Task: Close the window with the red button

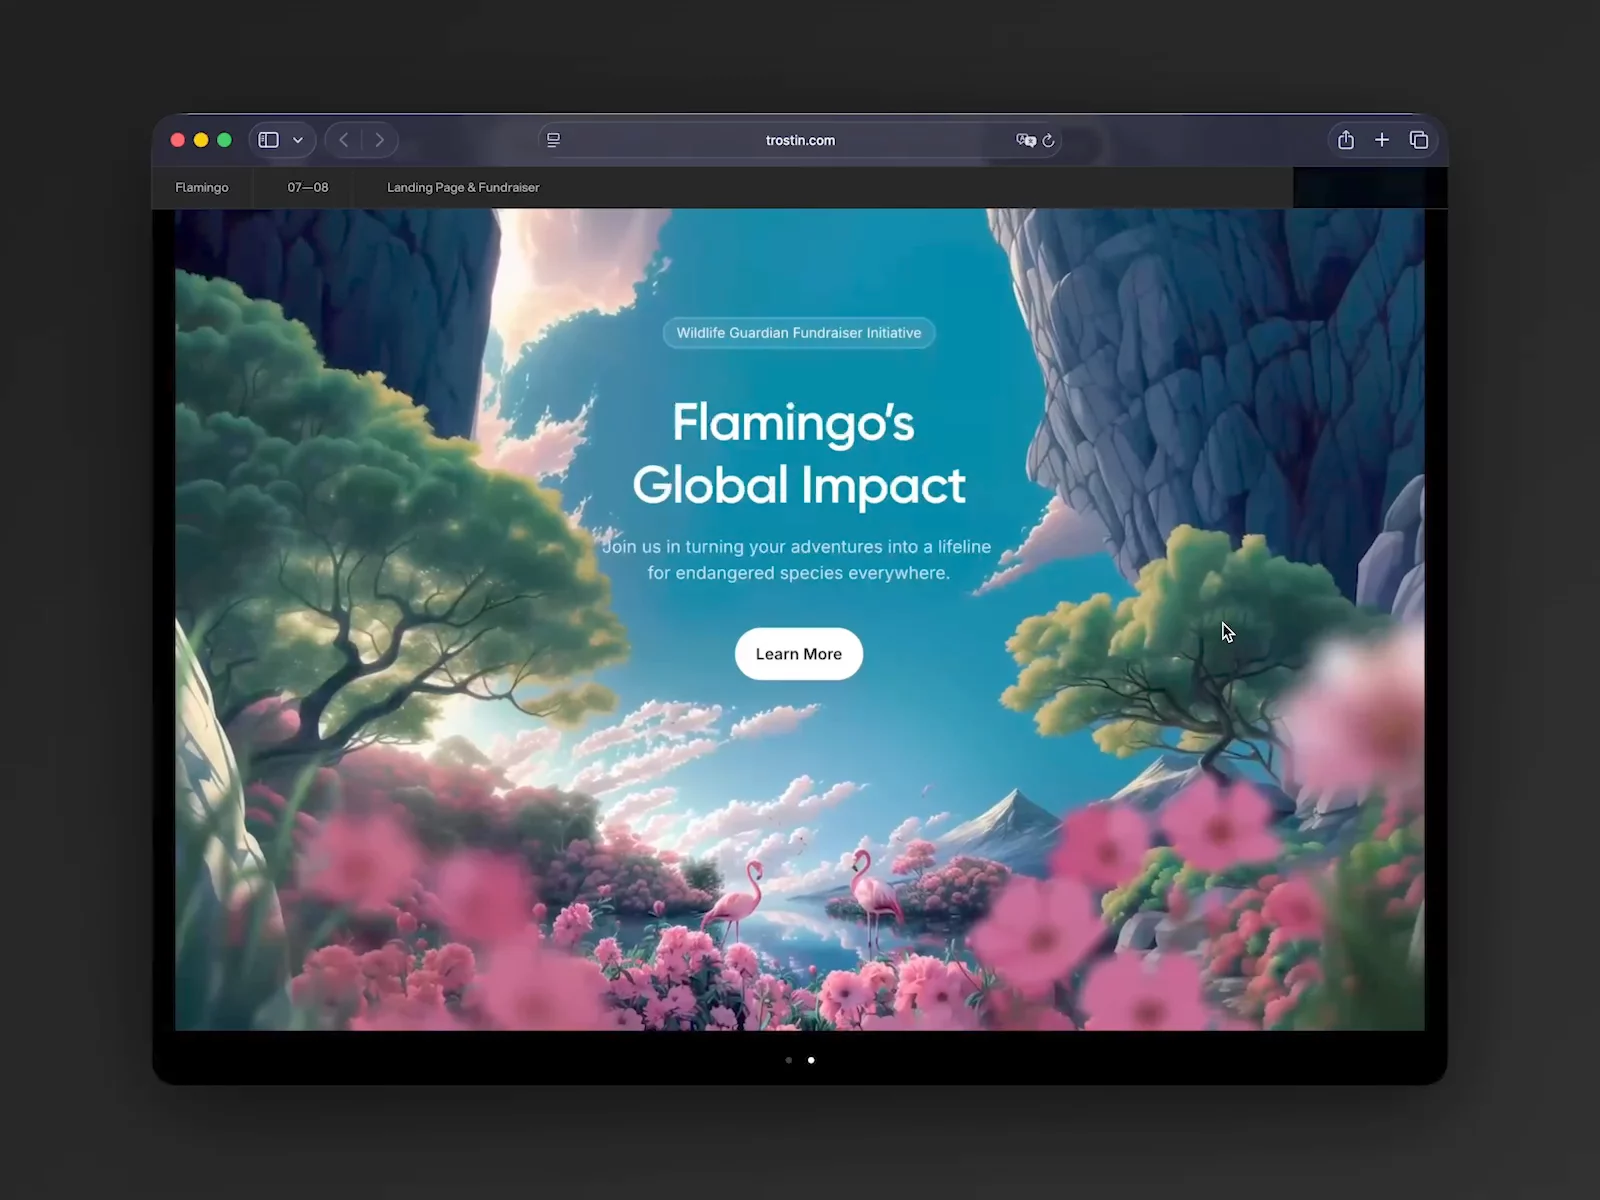Action: [178, 140]
